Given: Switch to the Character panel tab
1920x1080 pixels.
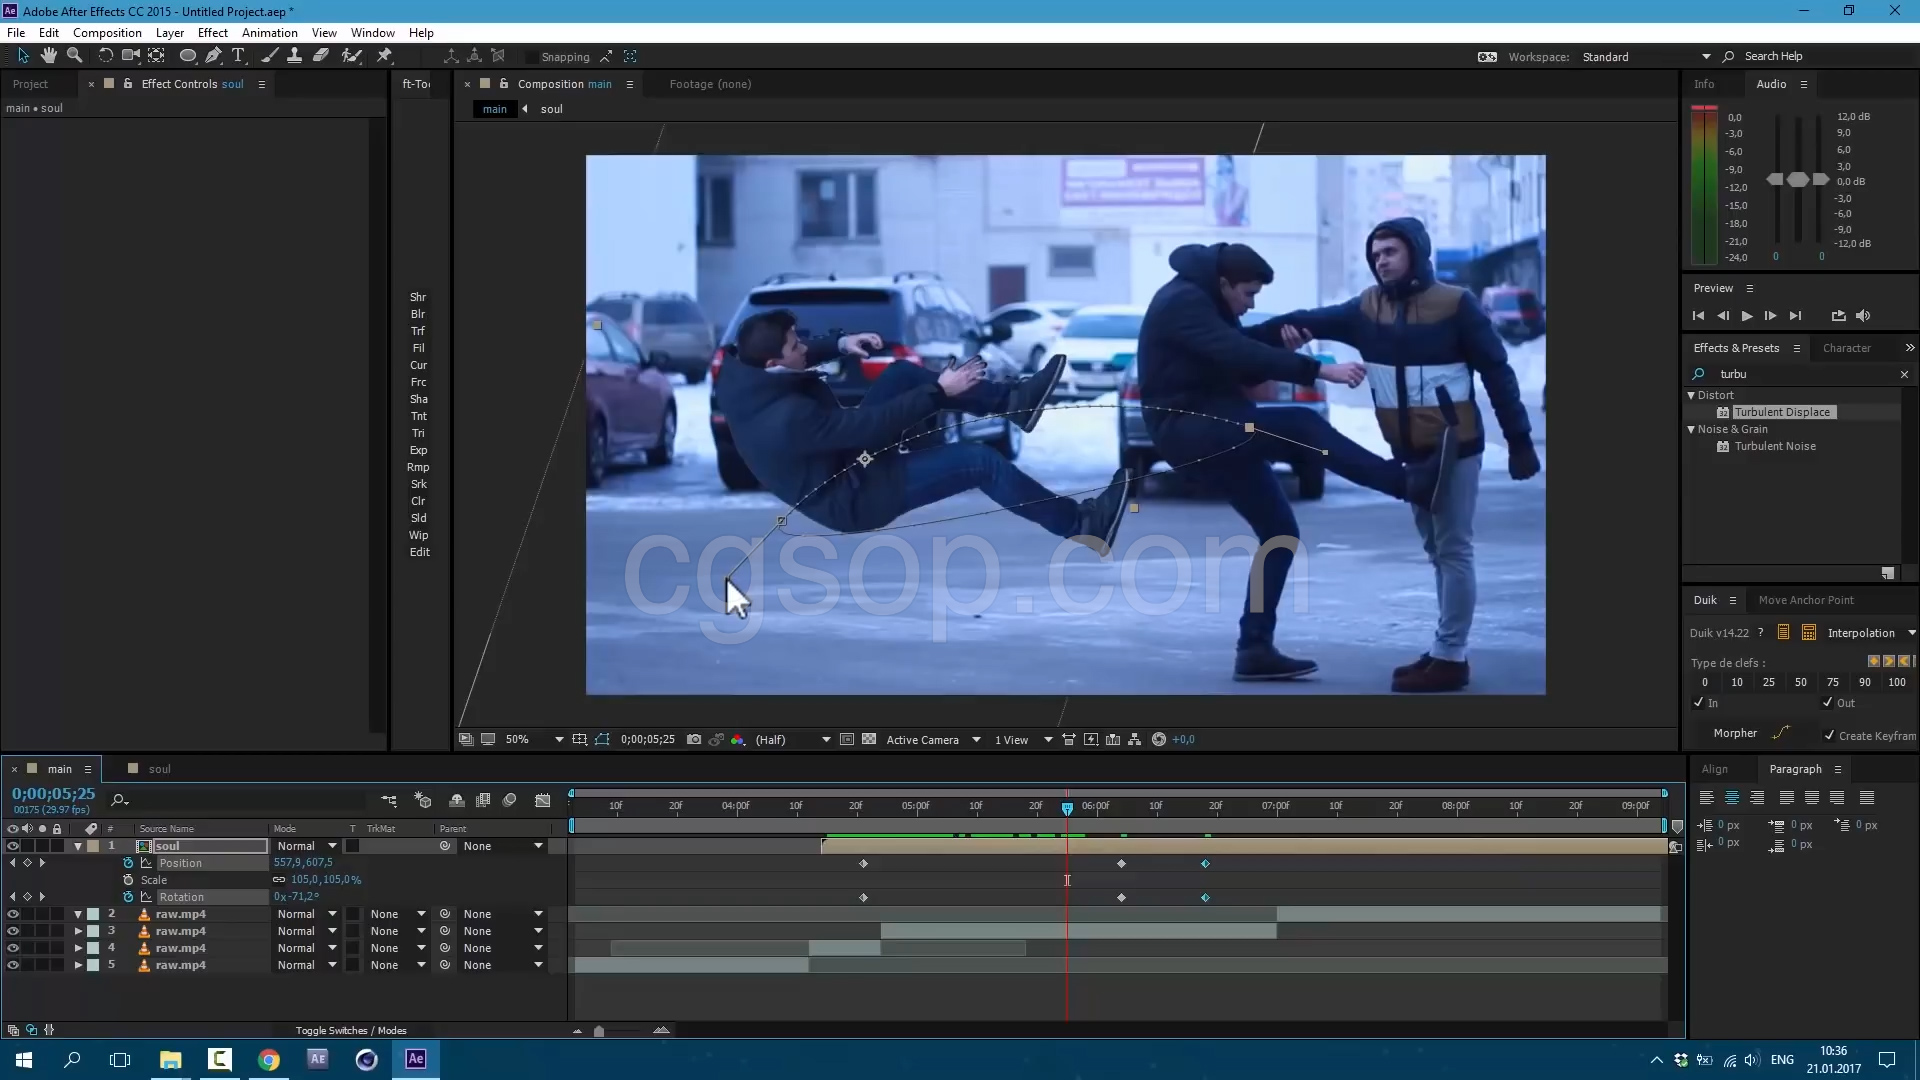Looking at the screenshot, I should point(1846,348).
